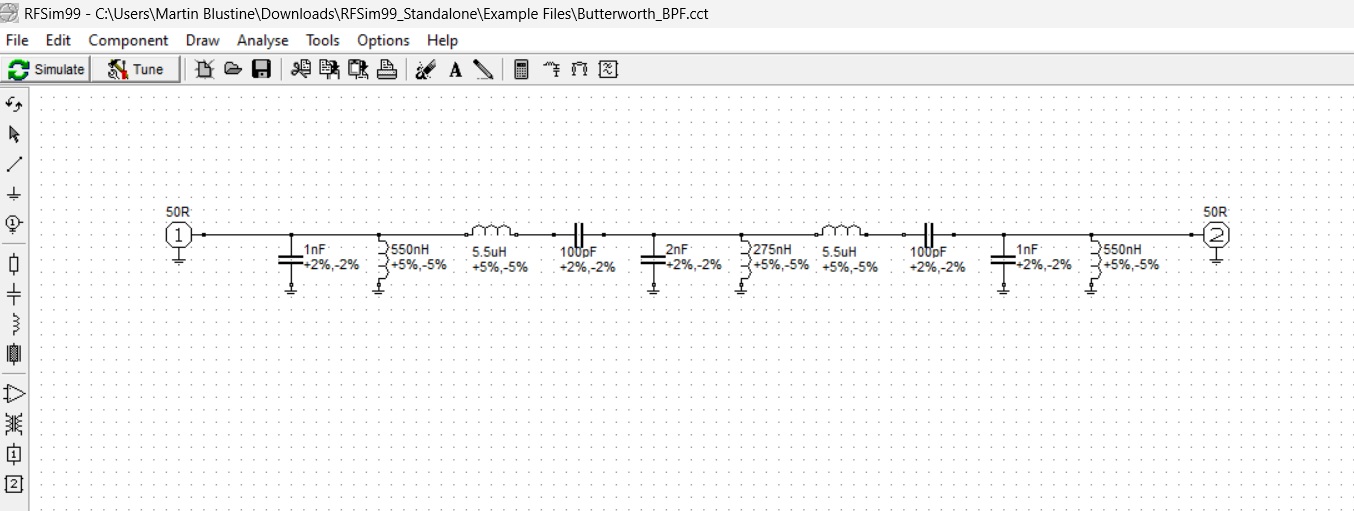Click the cut scissors toolbar icon
The image size is (1354, 511).
click(300, 69)
